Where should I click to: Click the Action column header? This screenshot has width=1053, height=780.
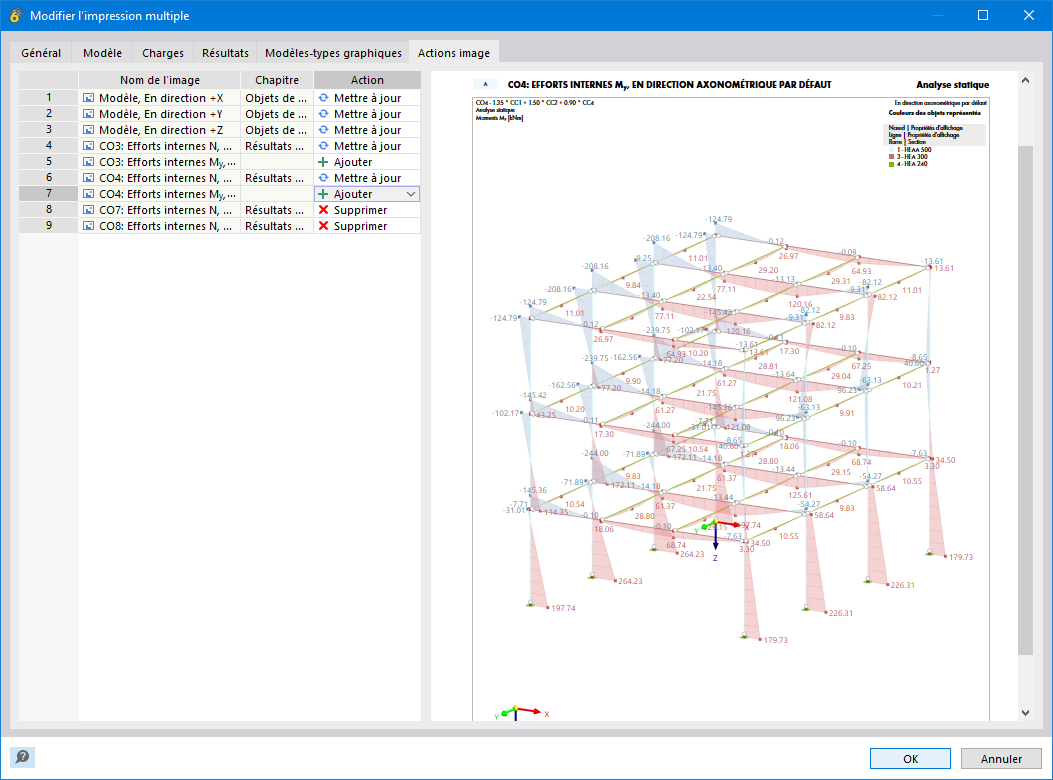(x=367, y=80)
